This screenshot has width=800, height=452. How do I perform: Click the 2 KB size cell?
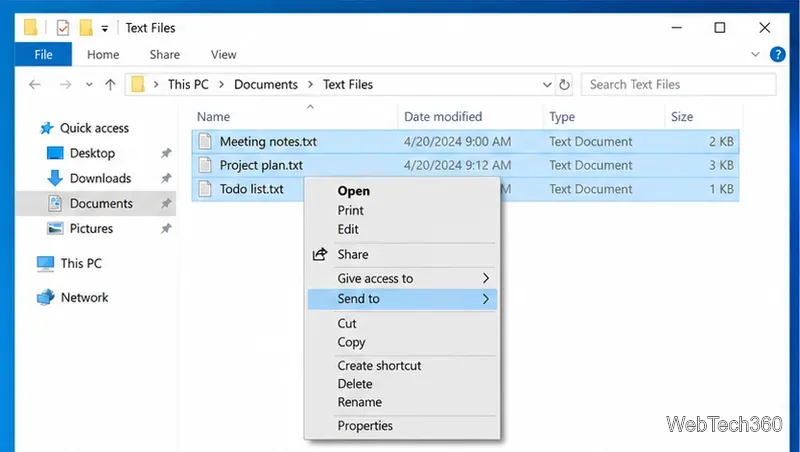(x=721, y=141)
